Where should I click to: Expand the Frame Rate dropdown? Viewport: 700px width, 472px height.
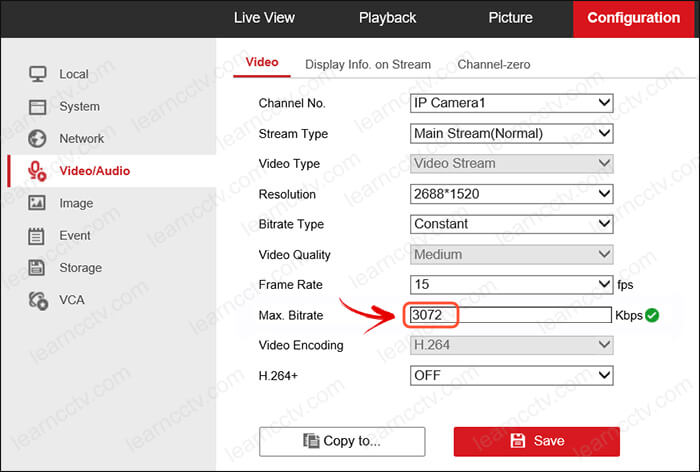[511, 284]
